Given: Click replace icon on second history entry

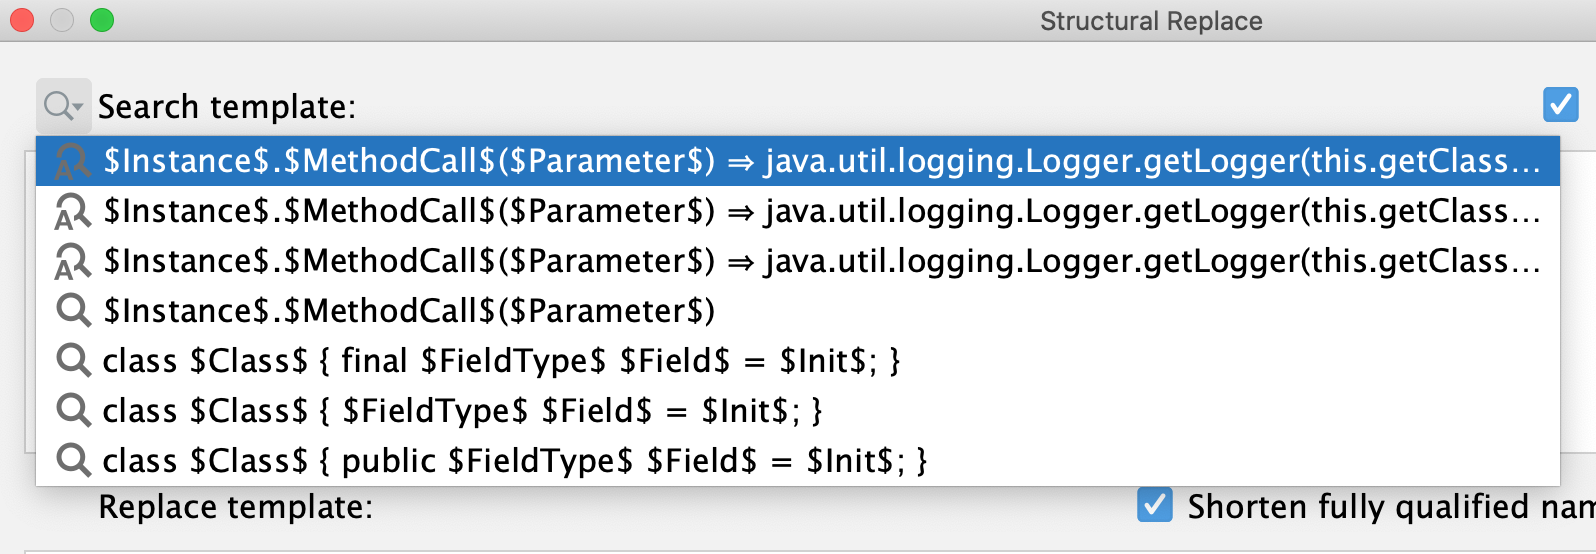Looking at the screenshot, I should coord(72,211).
